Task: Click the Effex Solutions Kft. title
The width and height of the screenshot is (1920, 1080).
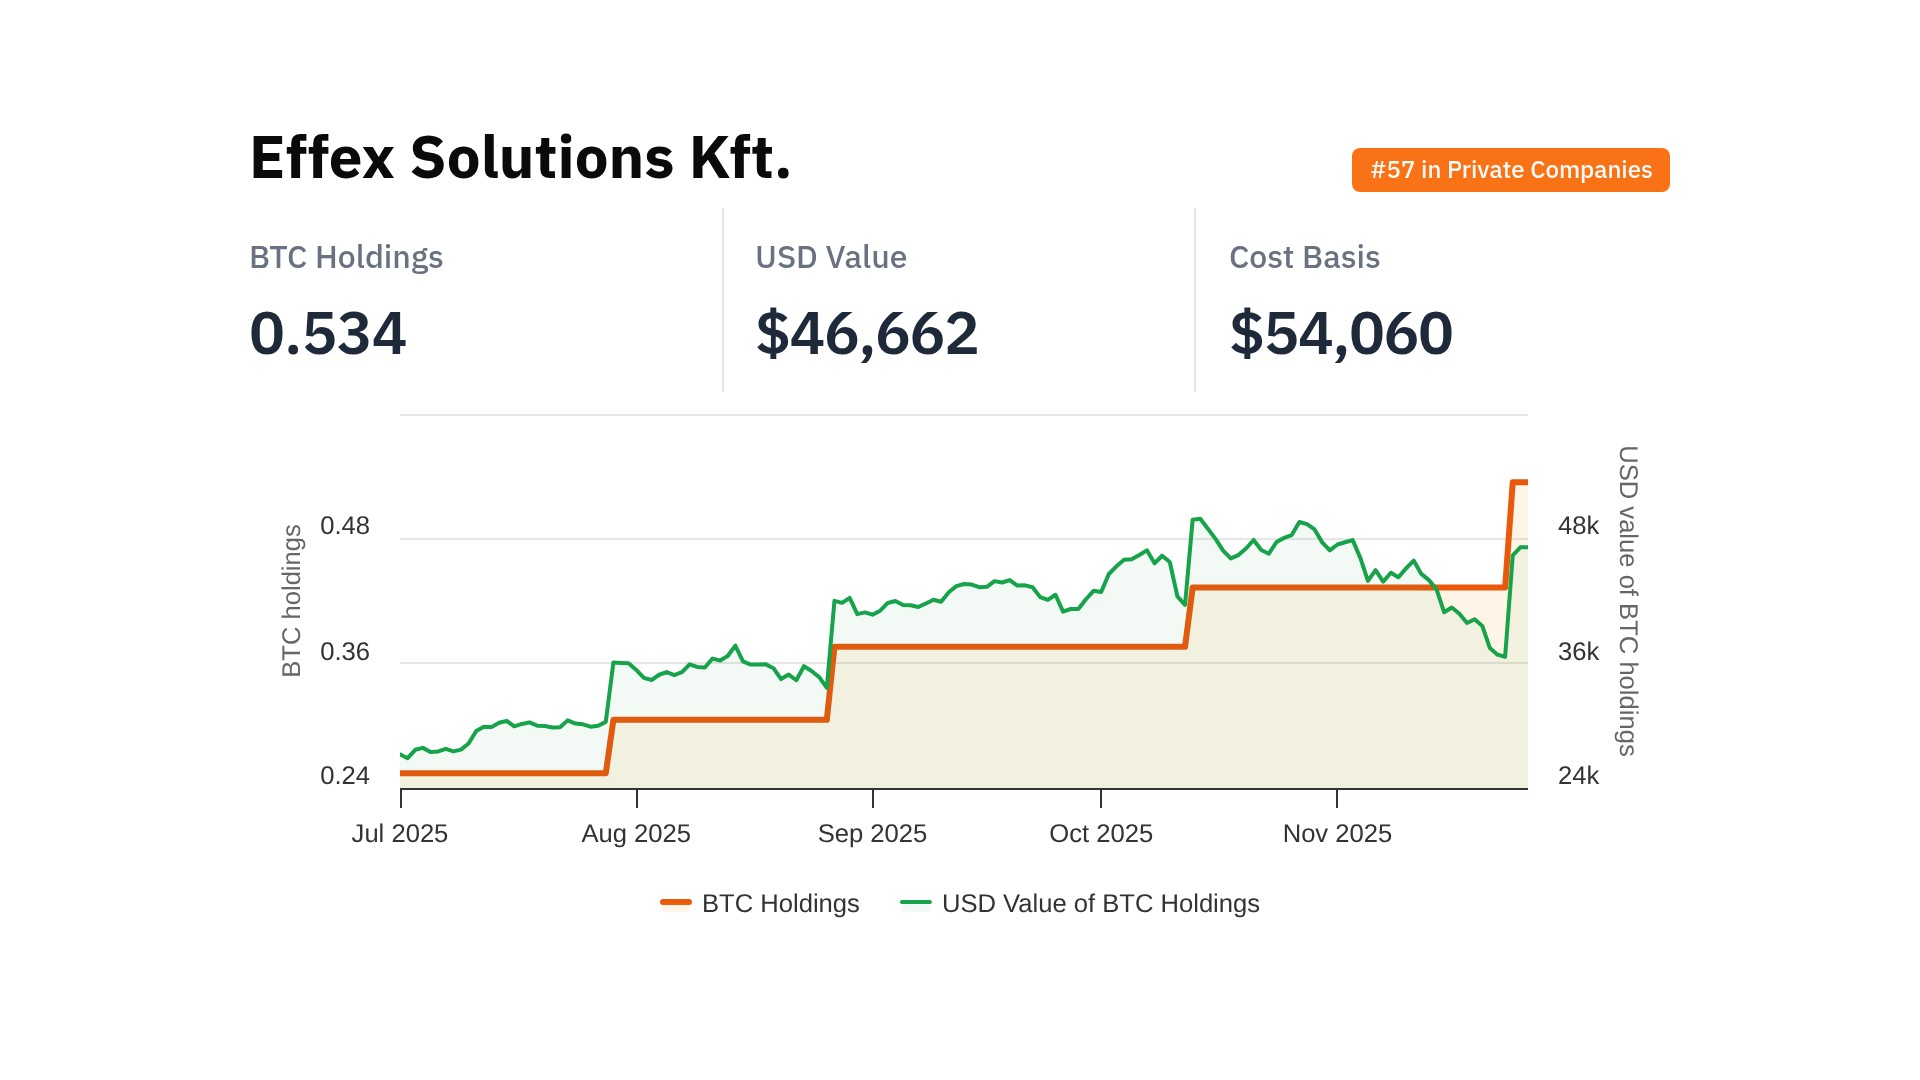Action: coord(520,158)
